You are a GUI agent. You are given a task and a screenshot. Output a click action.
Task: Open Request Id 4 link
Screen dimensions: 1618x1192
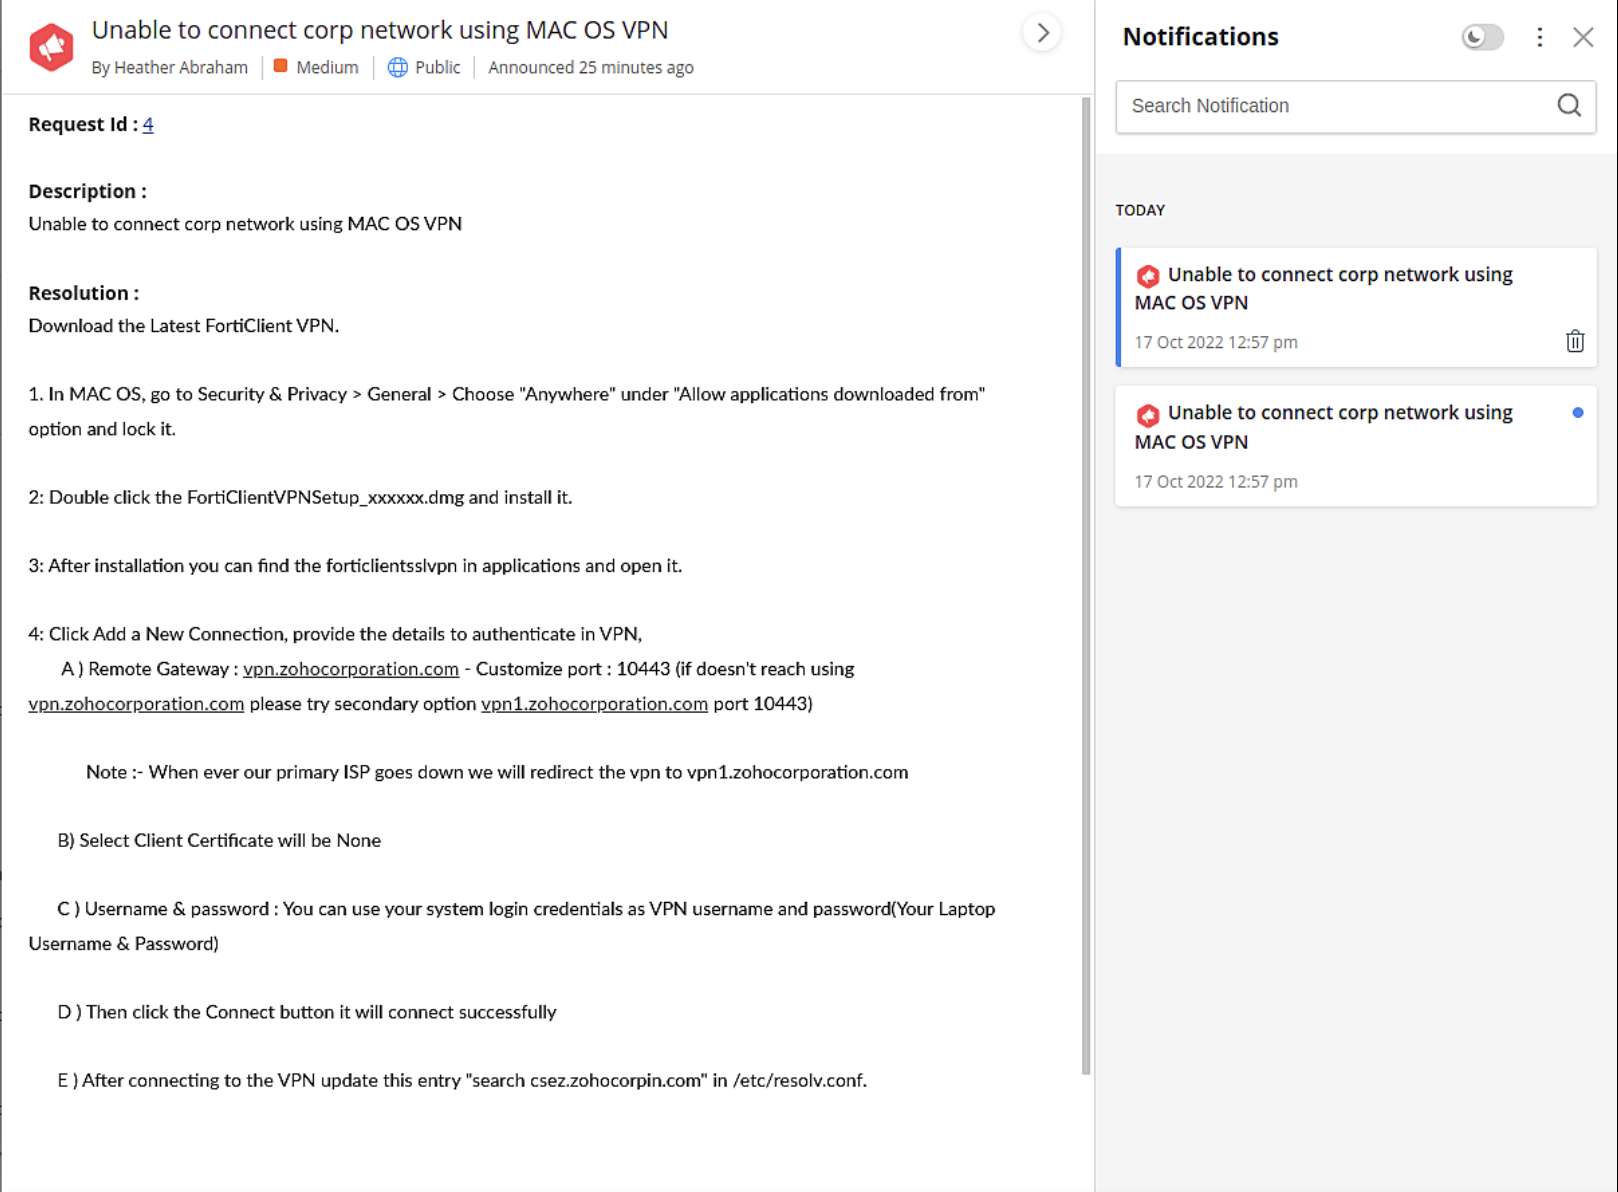(148, 124)
